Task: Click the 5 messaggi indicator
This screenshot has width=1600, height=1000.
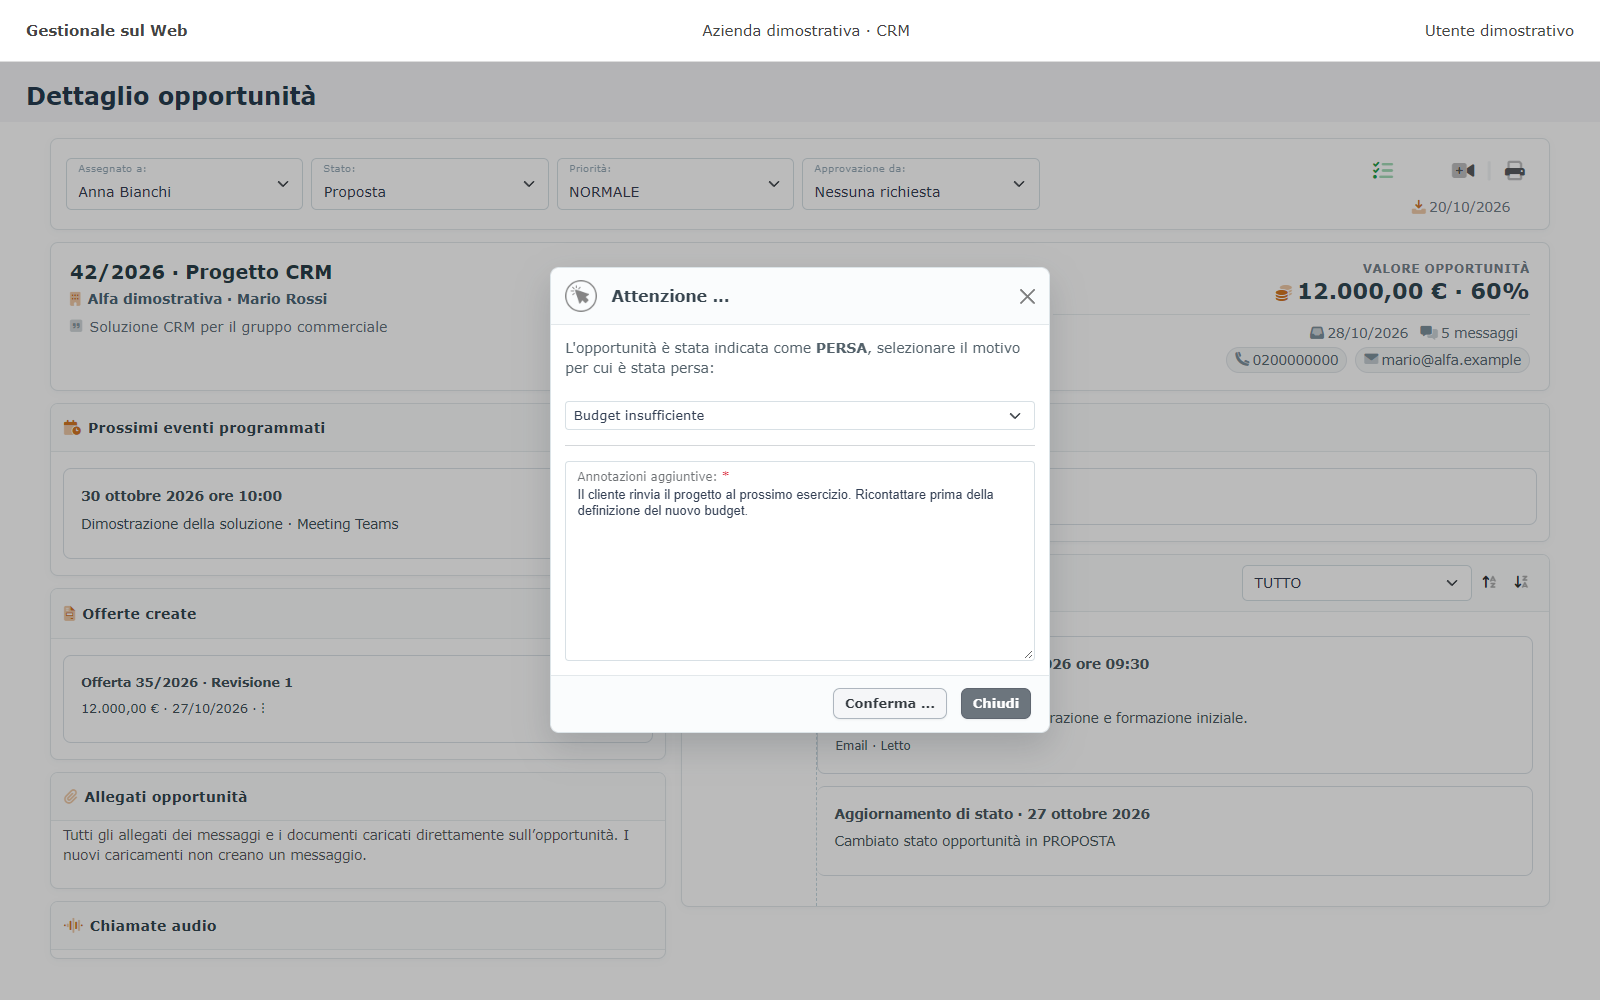Action: (x=1469, y=333)
